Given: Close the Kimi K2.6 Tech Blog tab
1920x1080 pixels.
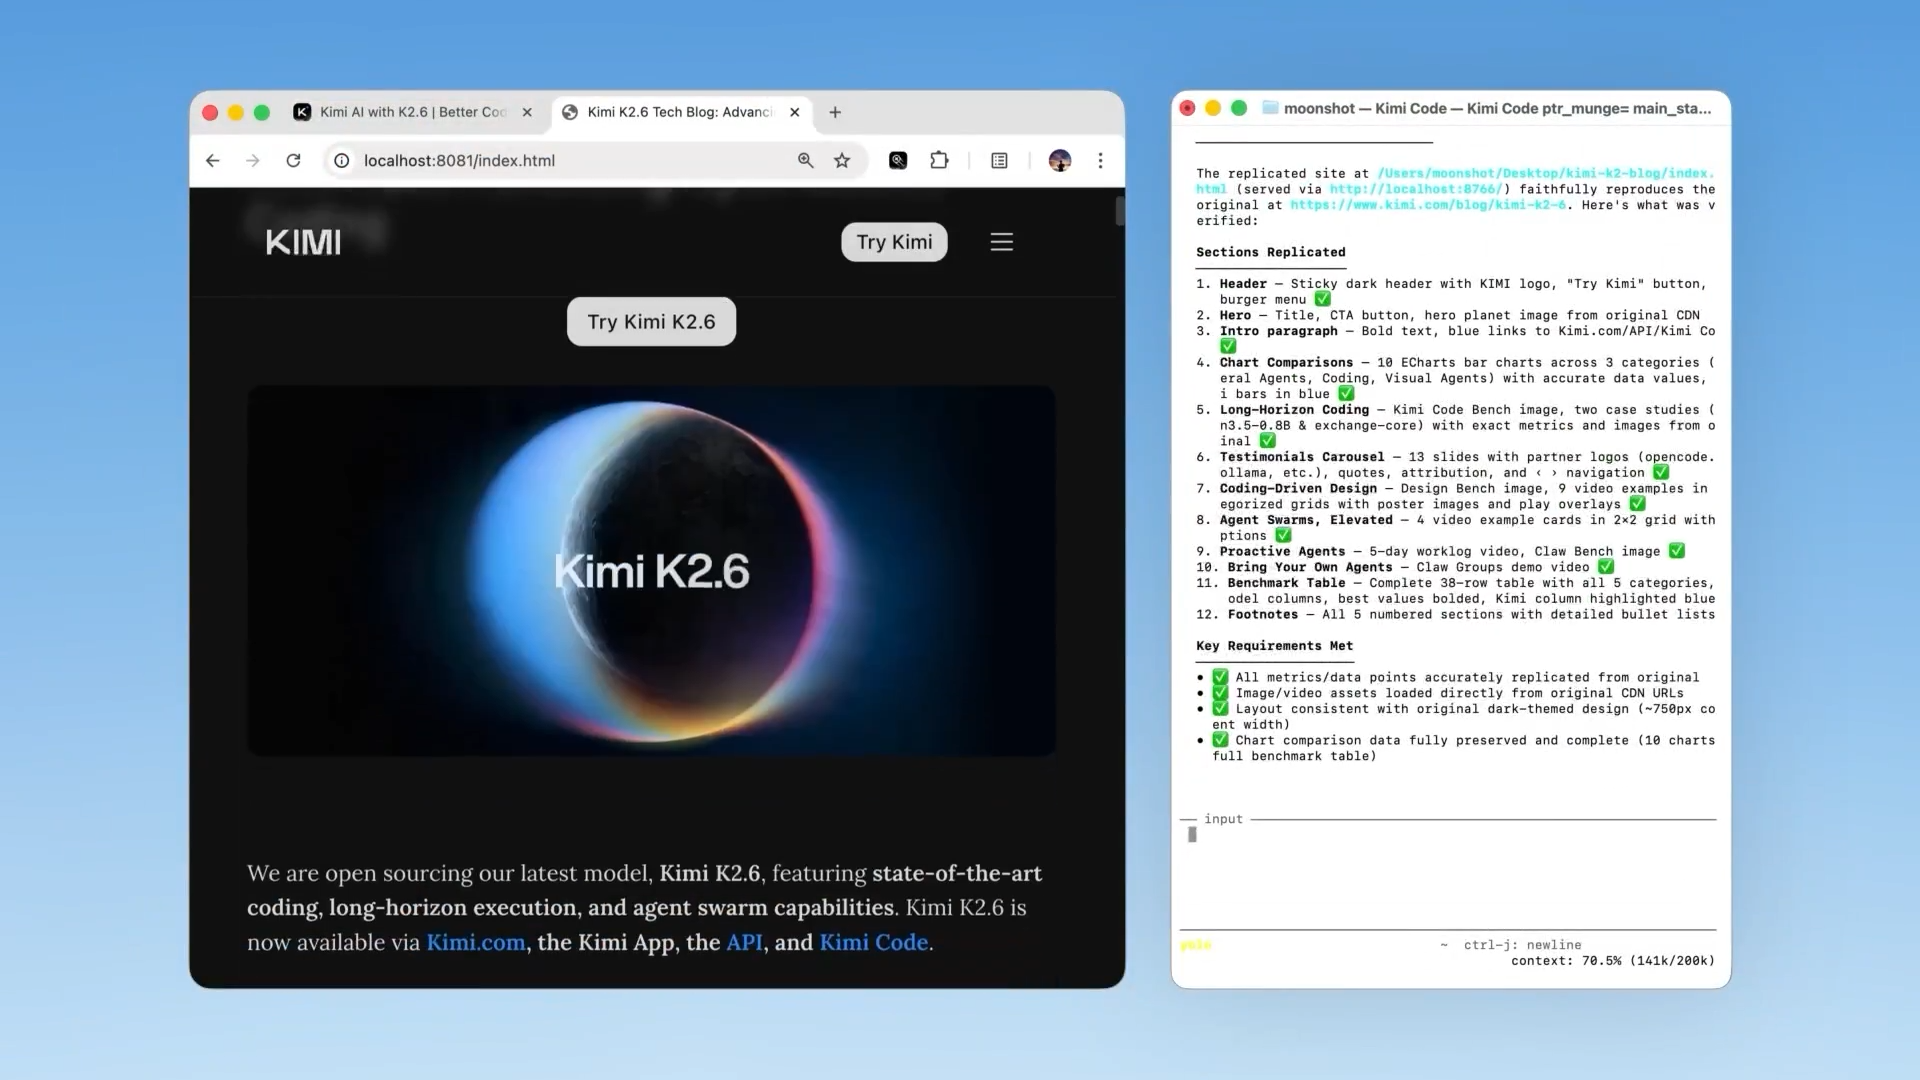Looking at the screenshot, I should (x=795, y=112).
